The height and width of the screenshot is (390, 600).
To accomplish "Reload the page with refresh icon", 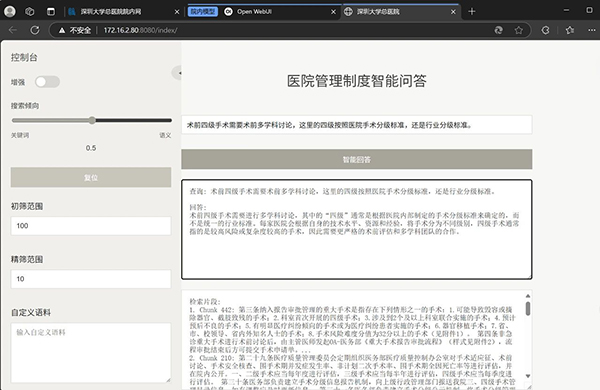I will tap(35, 30).
